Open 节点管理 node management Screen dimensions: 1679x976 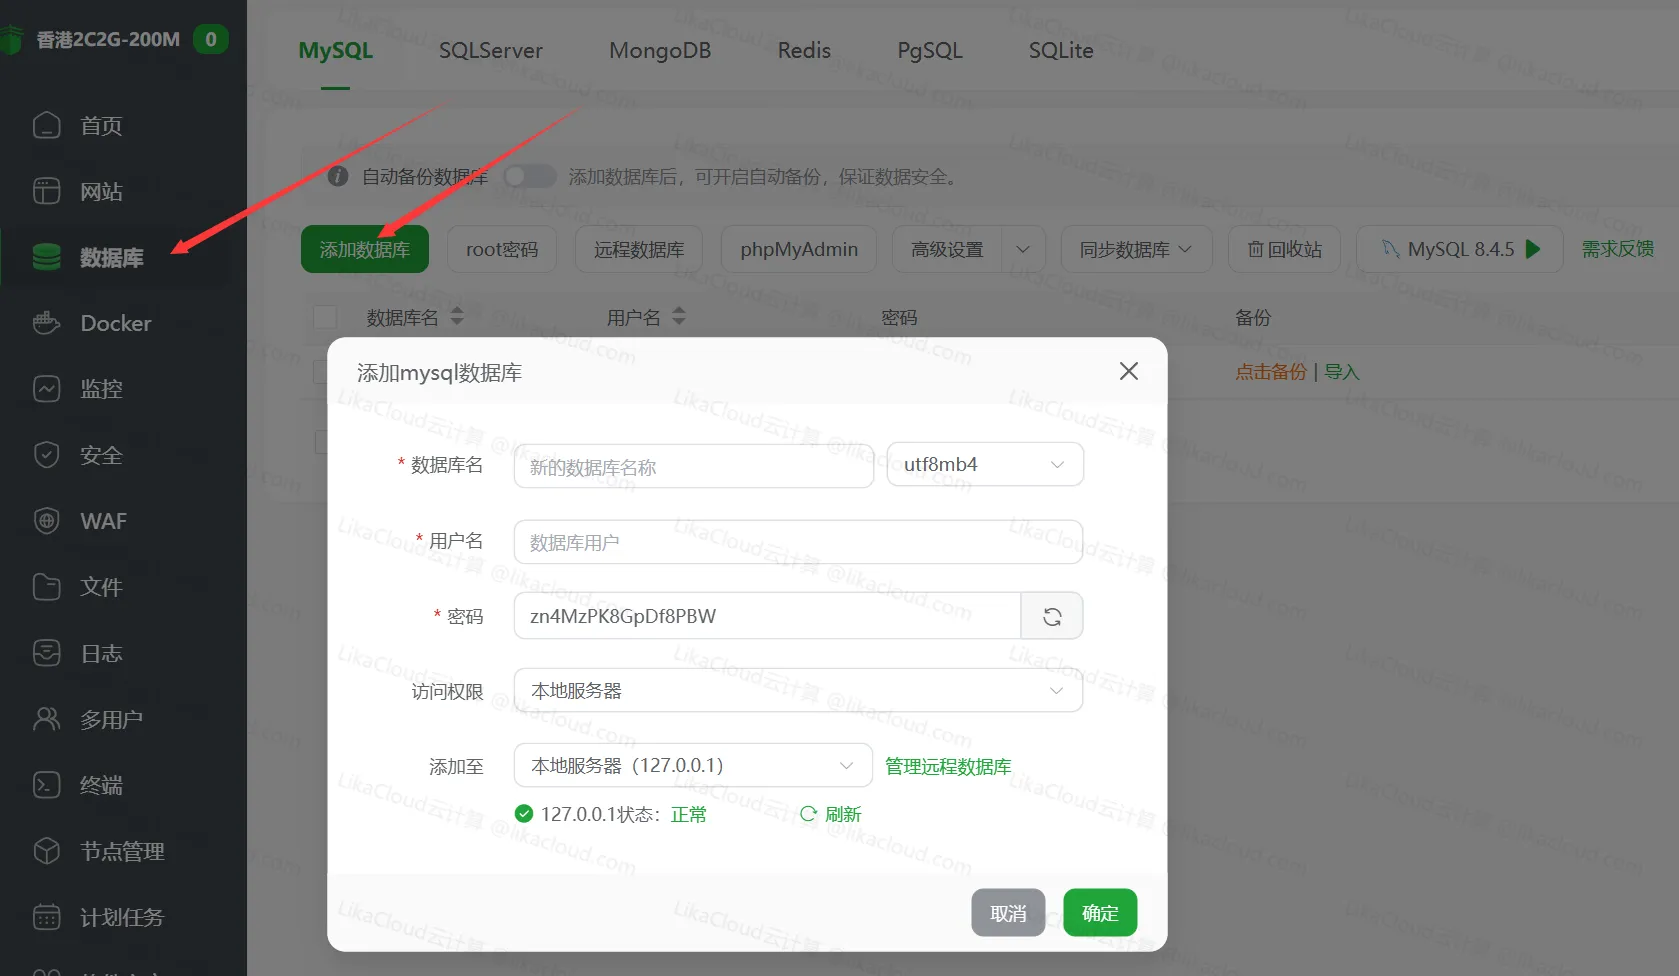122,851
